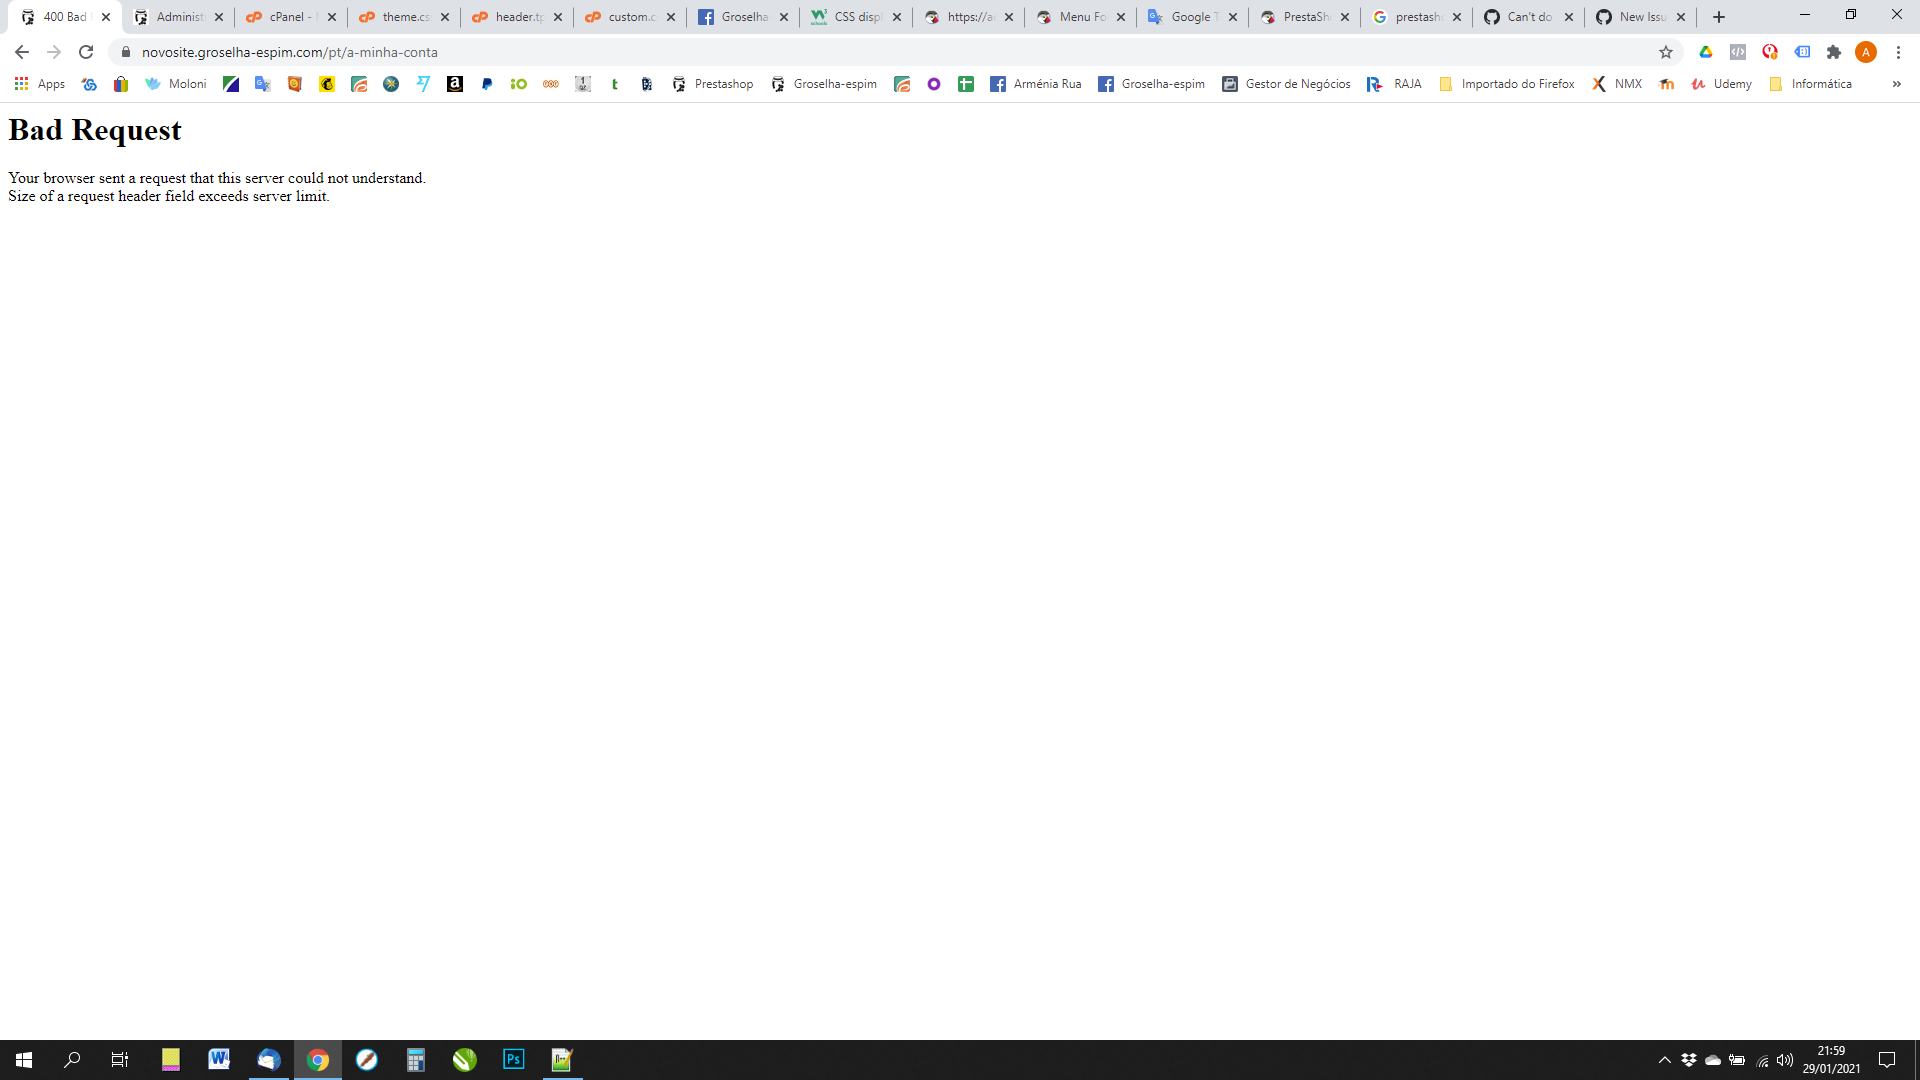The height and width of the screenshot is (1080, 1920).
Task: Open Photoshop from the taskbar
Action: click(514, 1059)
